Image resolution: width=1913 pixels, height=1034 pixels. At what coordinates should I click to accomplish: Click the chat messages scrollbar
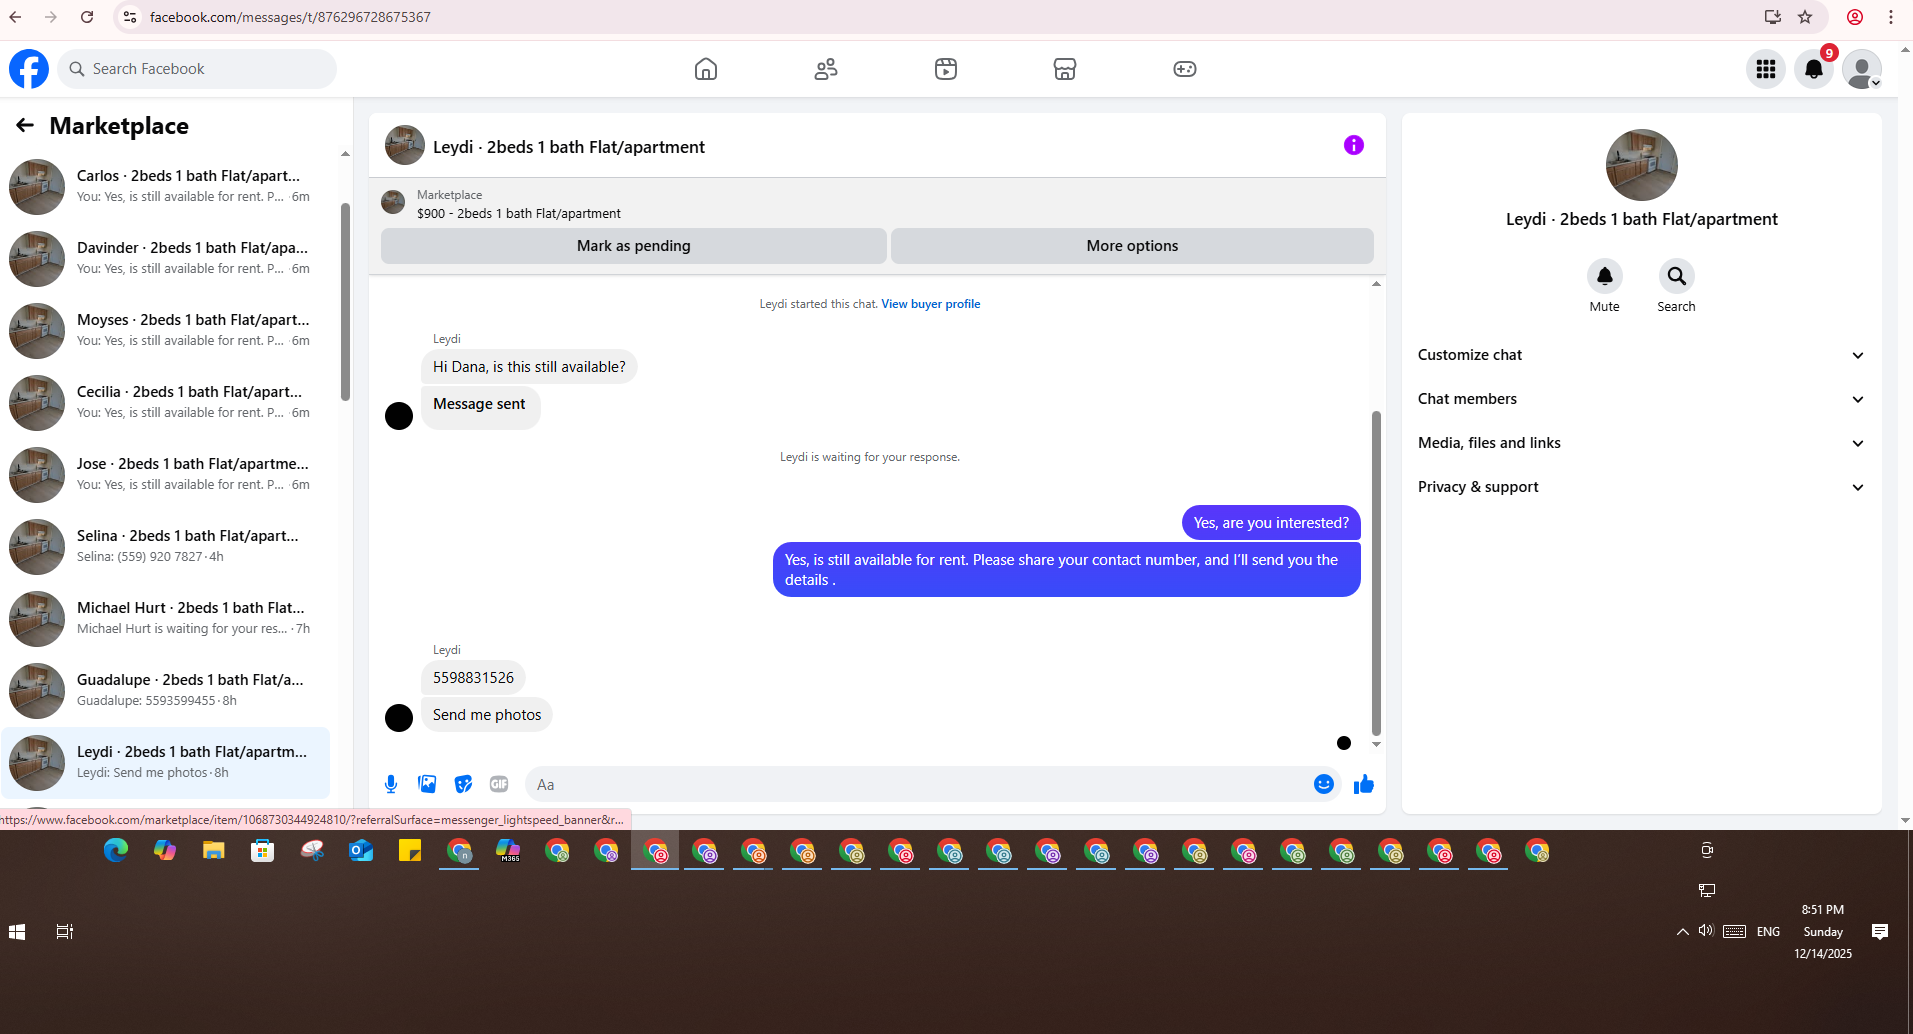pos(1376,572)
